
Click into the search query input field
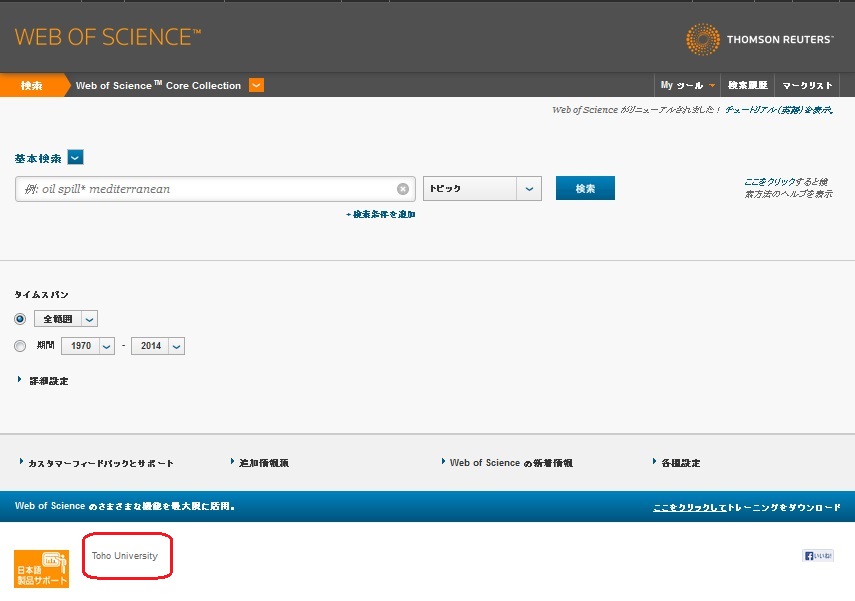pos(215,189)
